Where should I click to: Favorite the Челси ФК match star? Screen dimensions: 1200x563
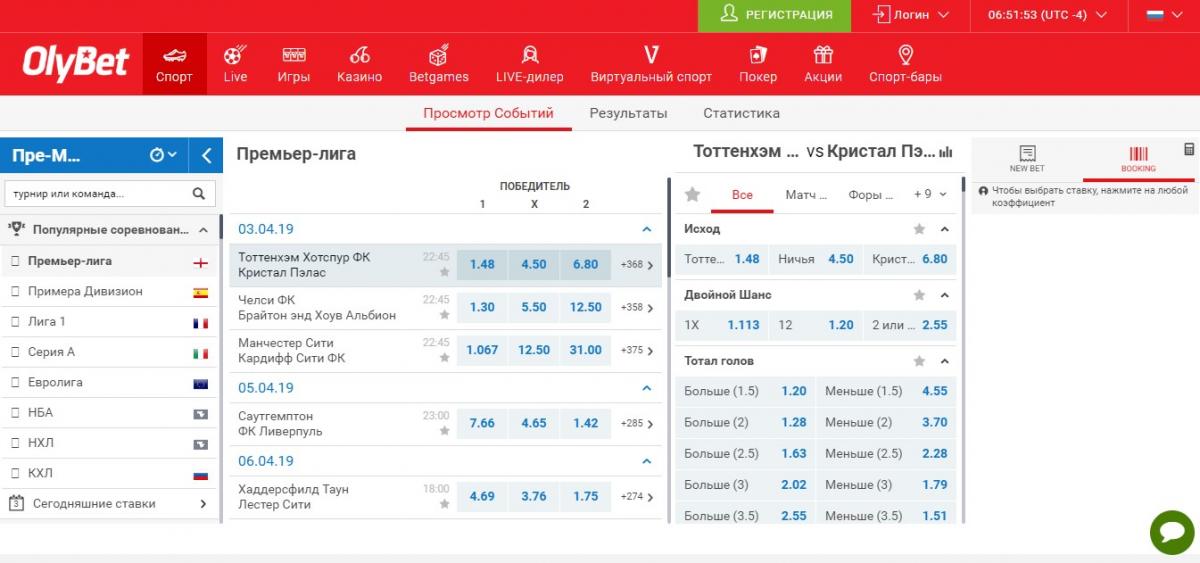tap(444, 314)
